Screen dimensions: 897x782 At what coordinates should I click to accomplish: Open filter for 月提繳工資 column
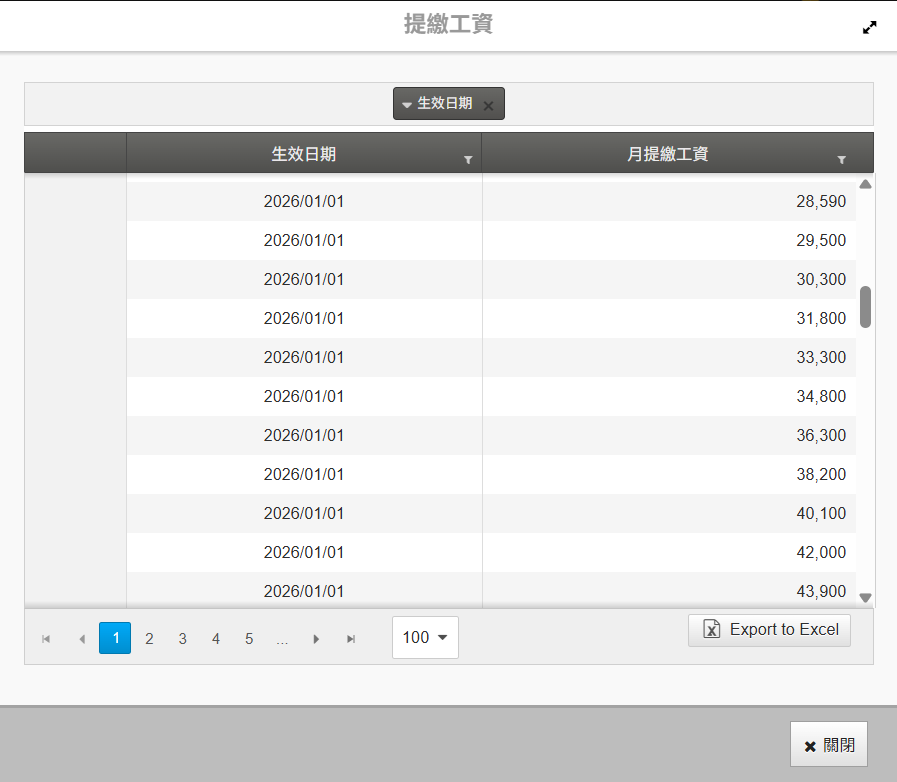click(841, 159)
